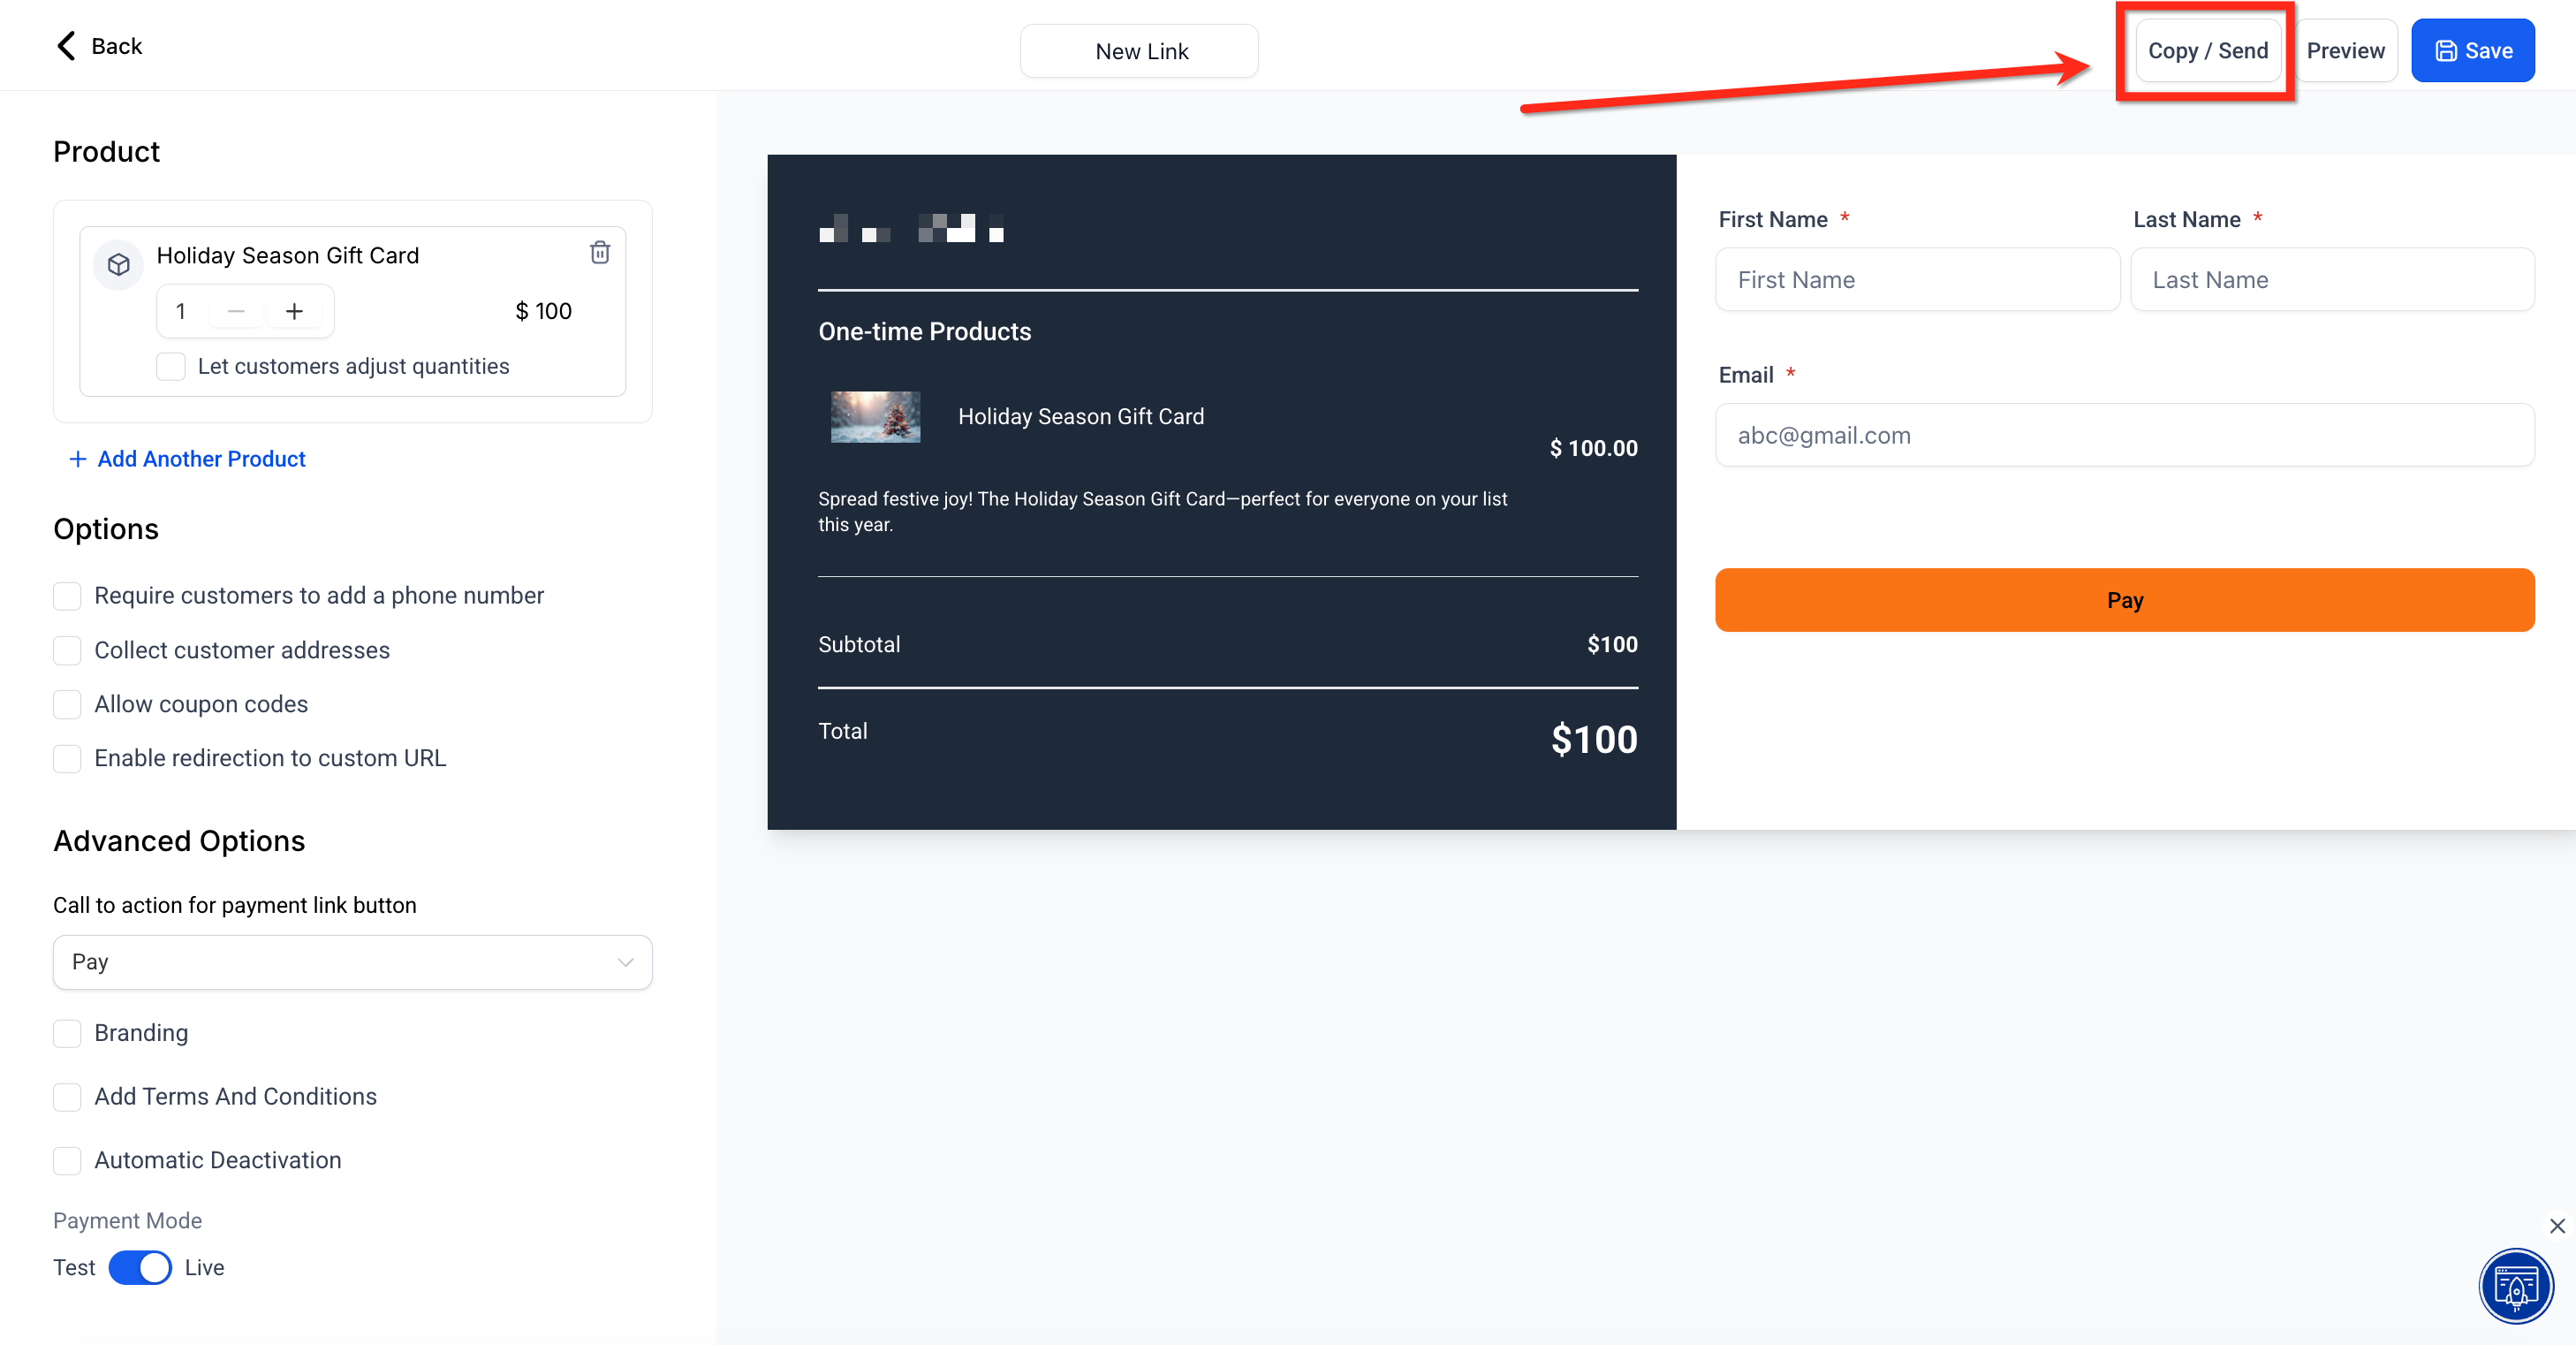Open the Preview button
Screen dimensions: 2576x1345
coord(2345,51)
